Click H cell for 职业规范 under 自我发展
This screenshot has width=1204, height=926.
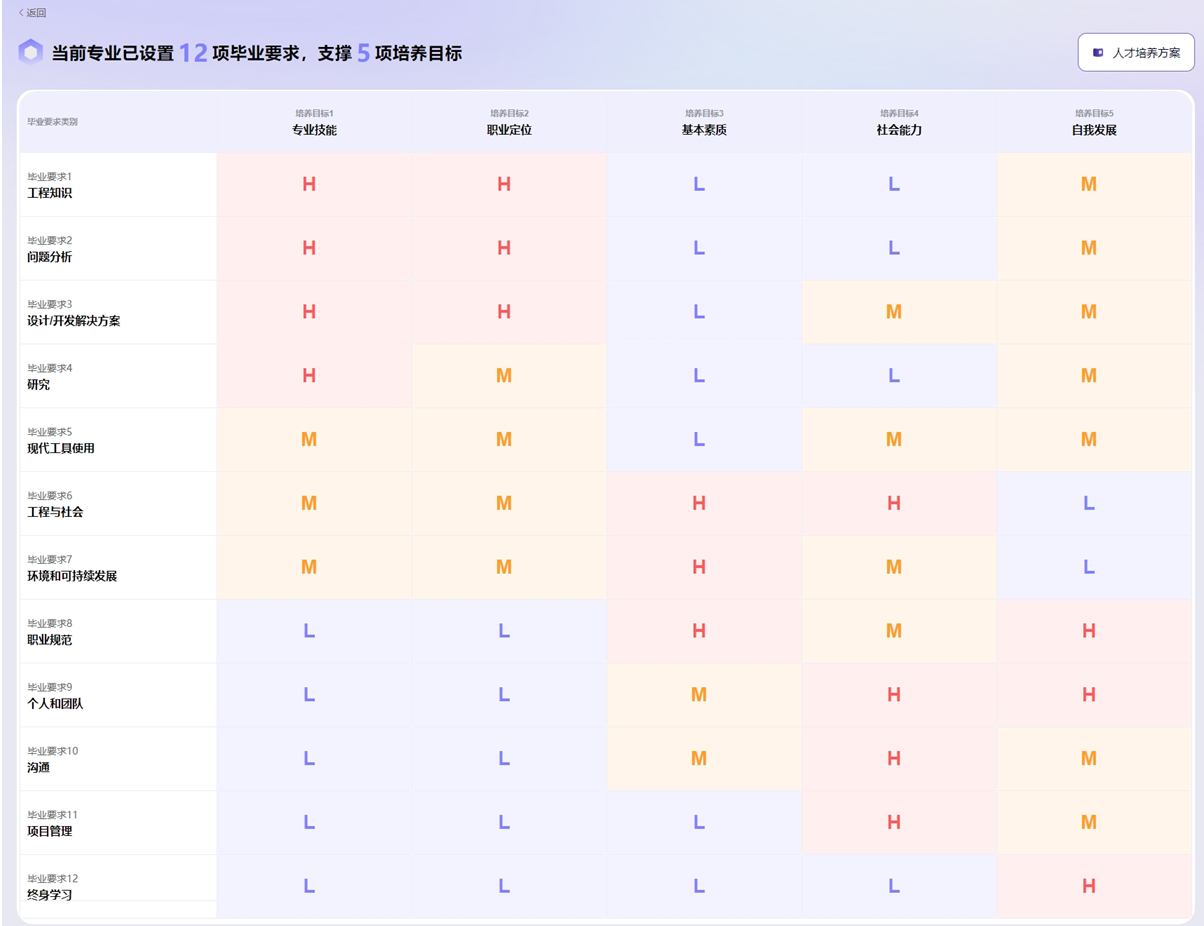pos(1089,631)
